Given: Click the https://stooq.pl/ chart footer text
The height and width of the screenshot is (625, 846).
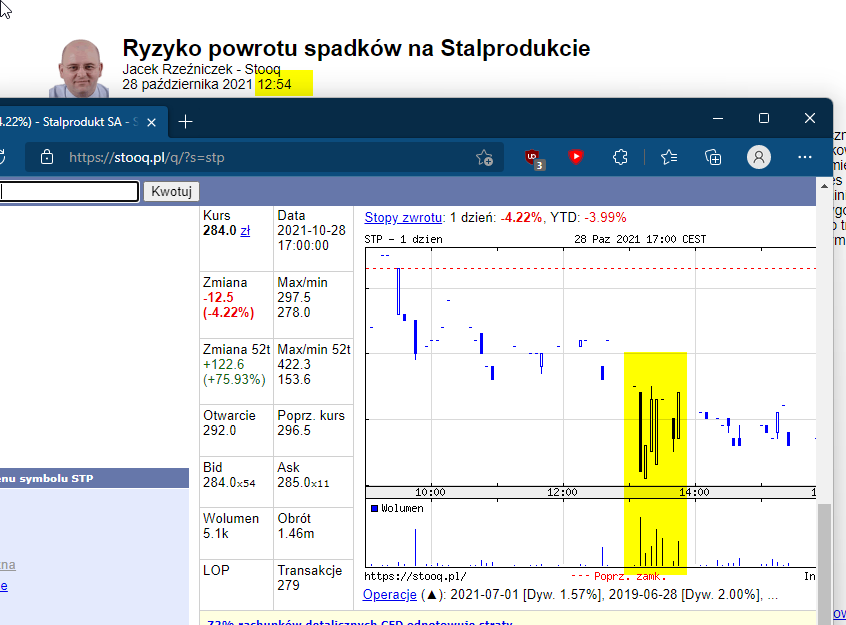Looking at the screenshot, I should coord(415,576).
